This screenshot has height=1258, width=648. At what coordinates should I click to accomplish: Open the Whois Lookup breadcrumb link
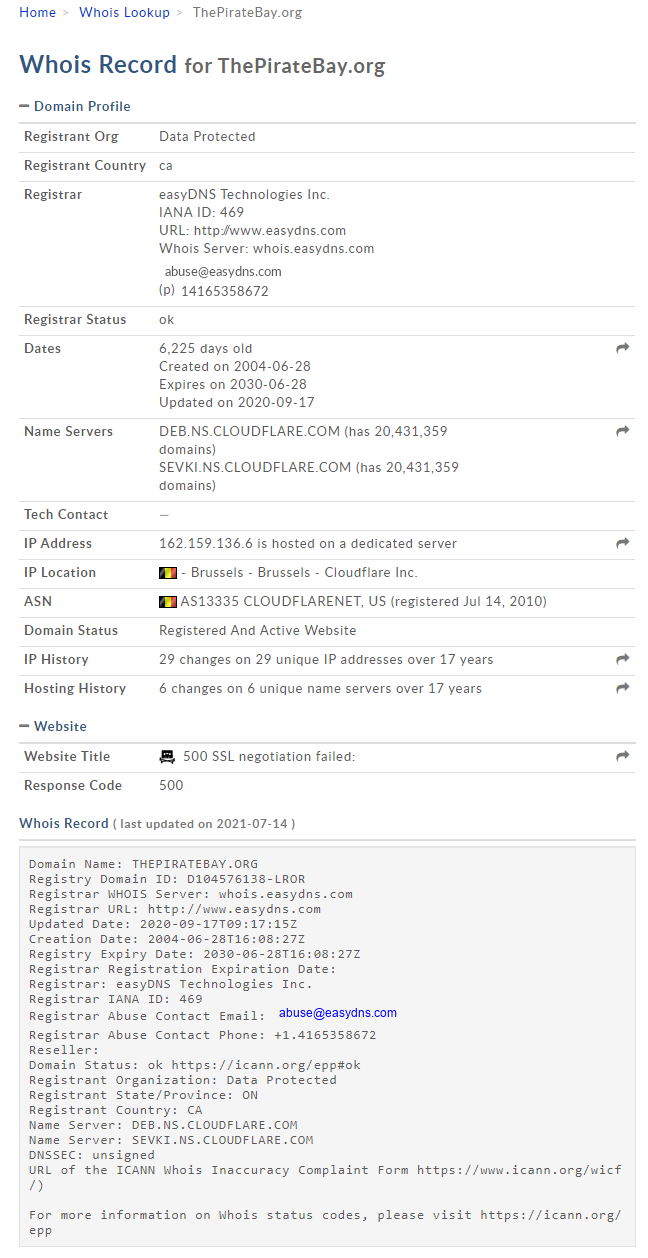click(x=124, y=13)
